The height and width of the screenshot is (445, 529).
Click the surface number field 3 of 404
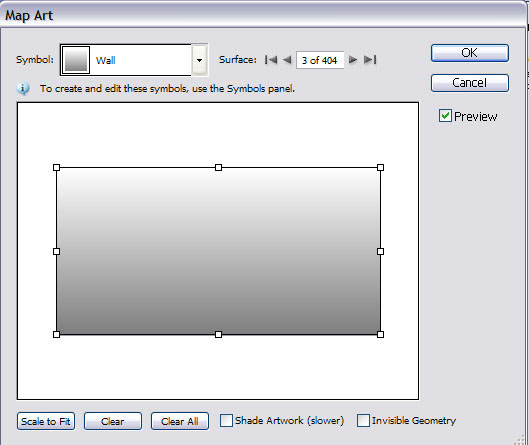point(320,60)
